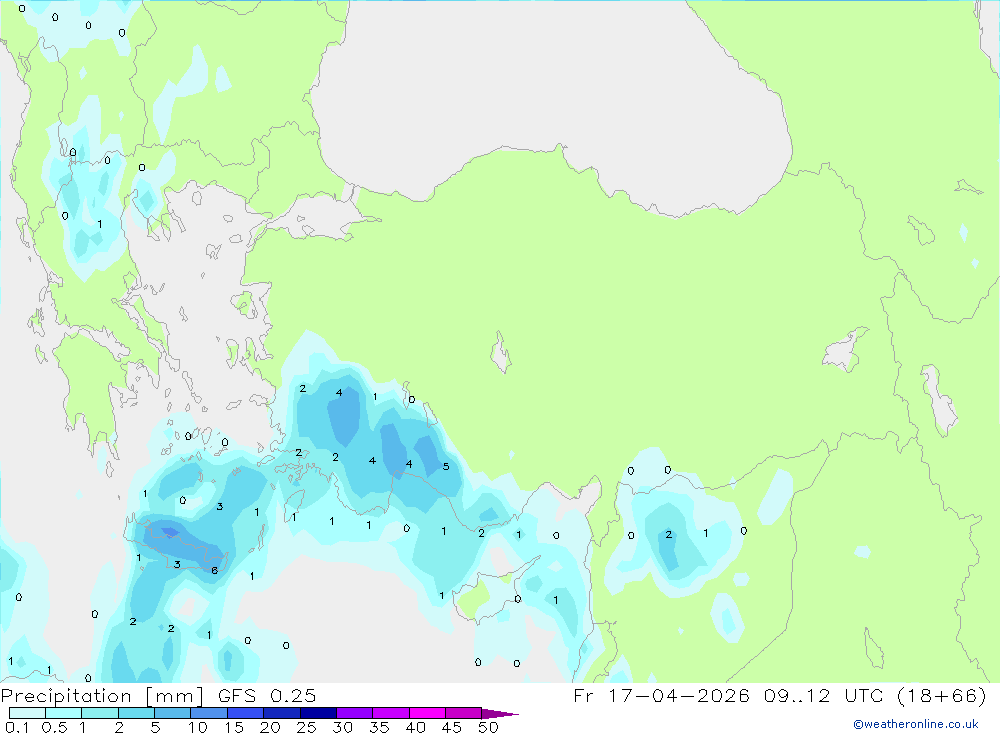Choose the 30–35 mm purple legend swatch

(x=355, y=713)
